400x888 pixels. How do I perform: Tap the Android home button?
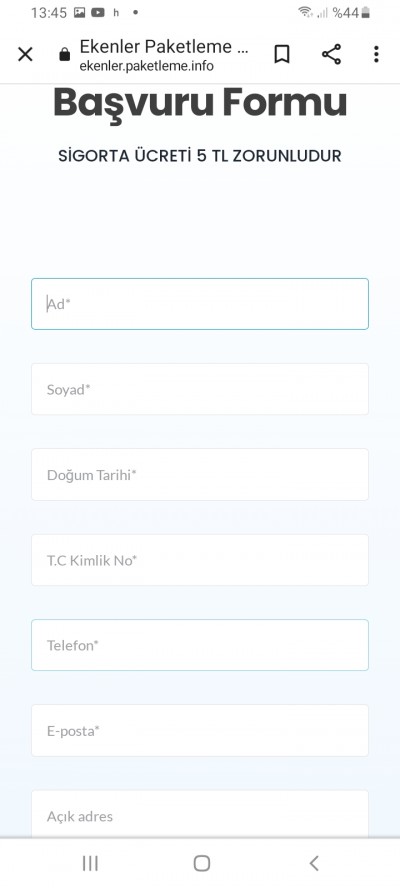point(202,863)
